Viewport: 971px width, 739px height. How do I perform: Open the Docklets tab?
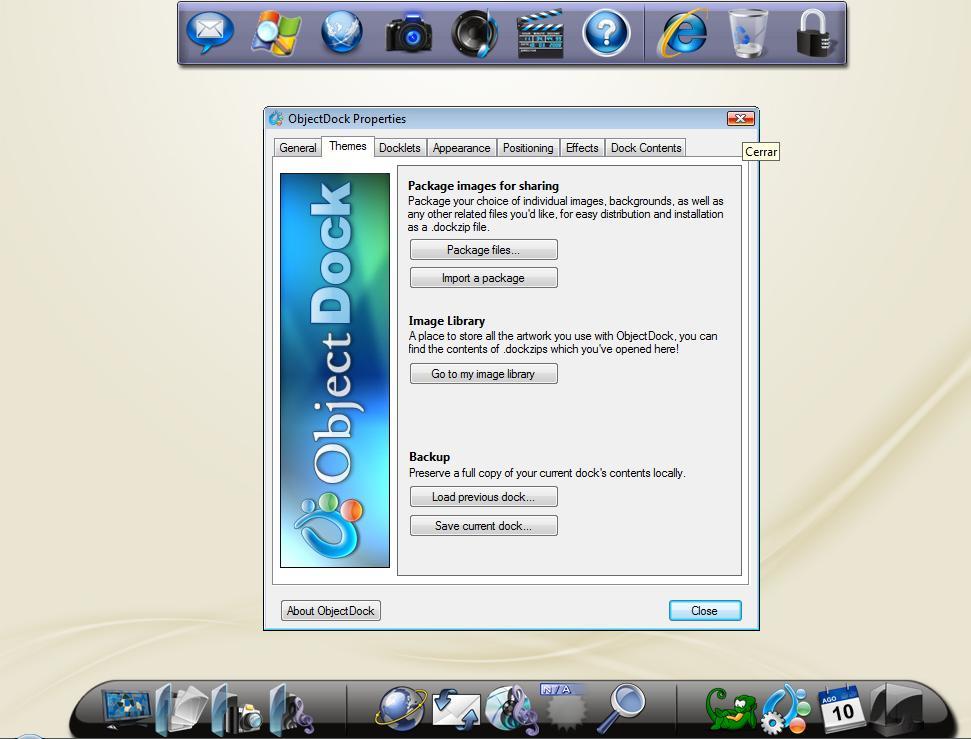[400, 147]
